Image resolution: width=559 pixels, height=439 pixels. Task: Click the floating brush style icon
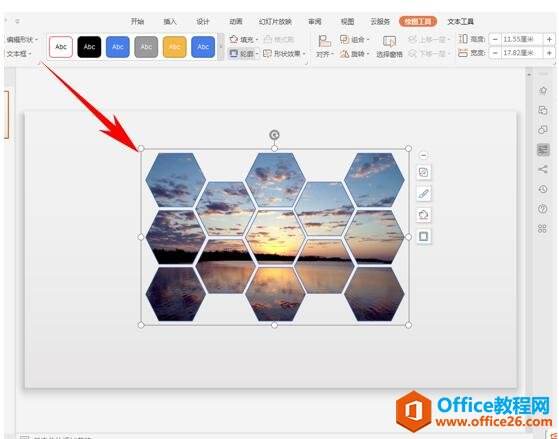point(424,194)
